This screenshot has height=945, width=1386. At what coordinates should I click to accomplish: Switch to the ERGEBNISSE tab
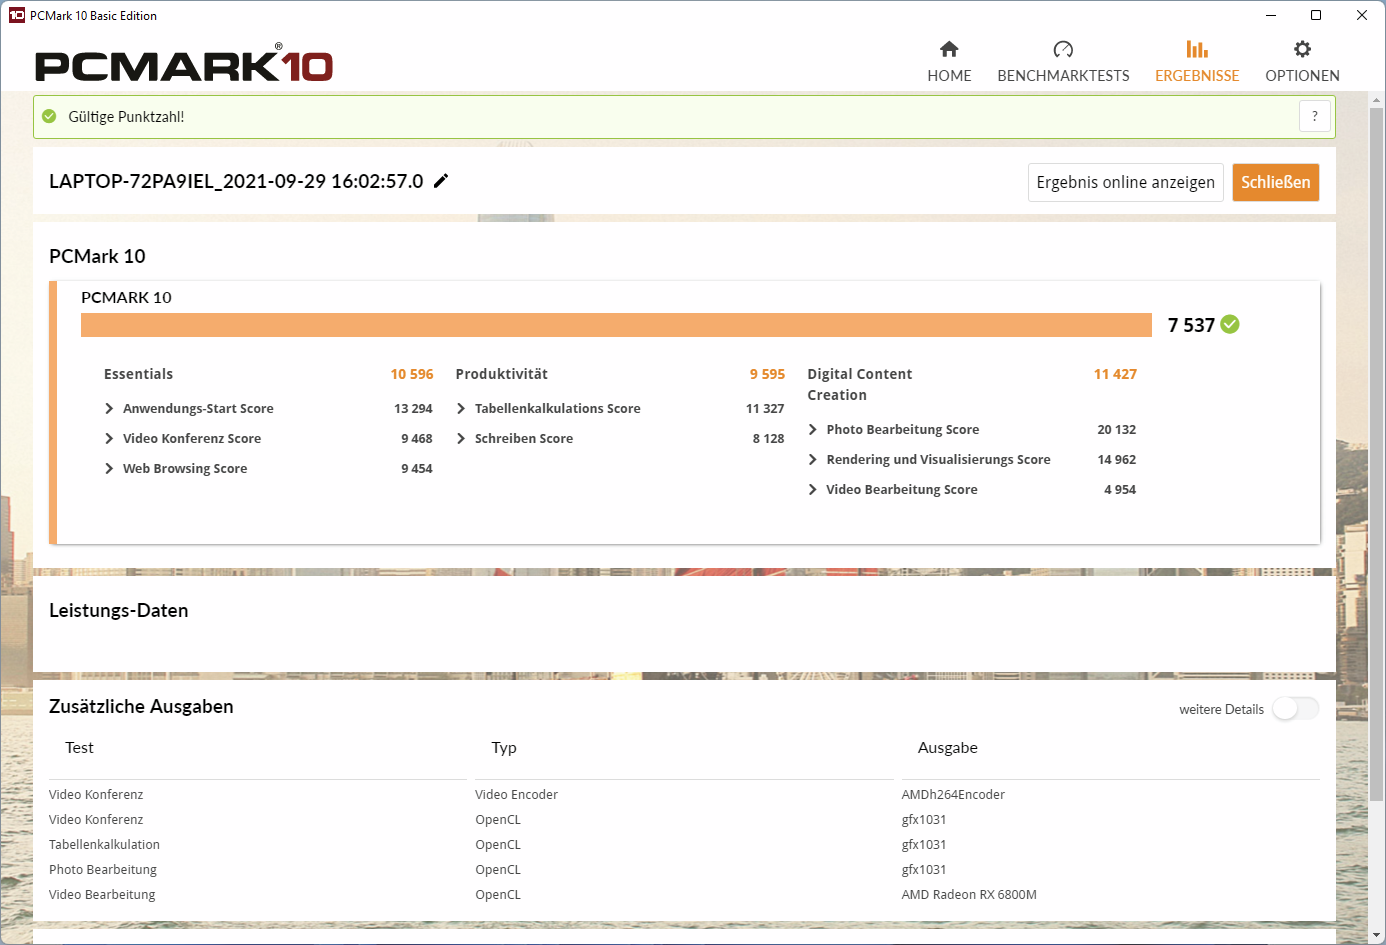[1197, 62]
